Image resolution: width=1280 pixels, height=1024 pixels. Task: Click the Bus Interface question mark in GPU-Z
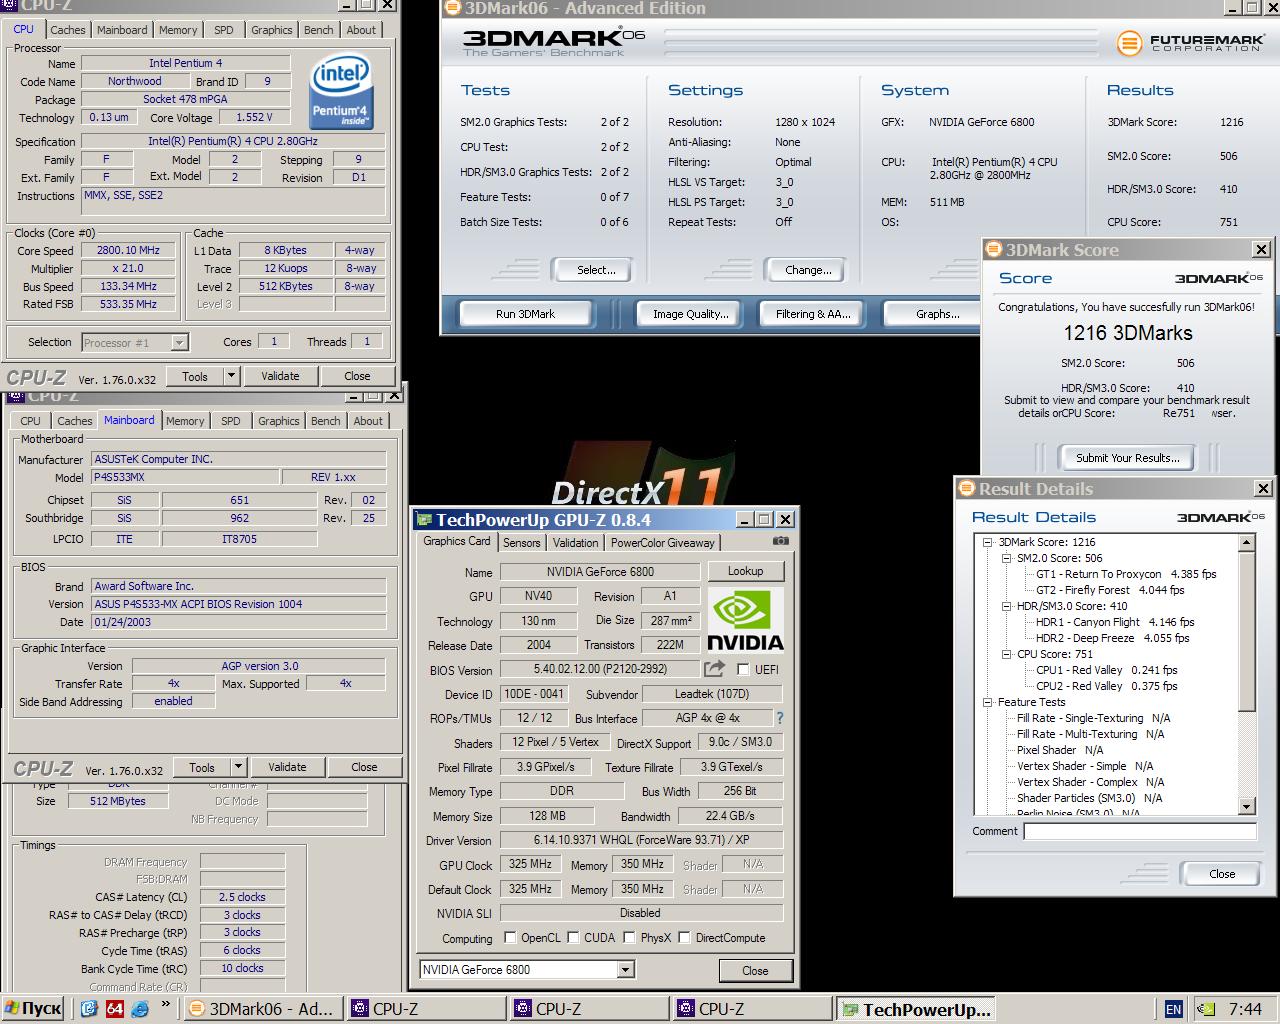coord(780,718)
